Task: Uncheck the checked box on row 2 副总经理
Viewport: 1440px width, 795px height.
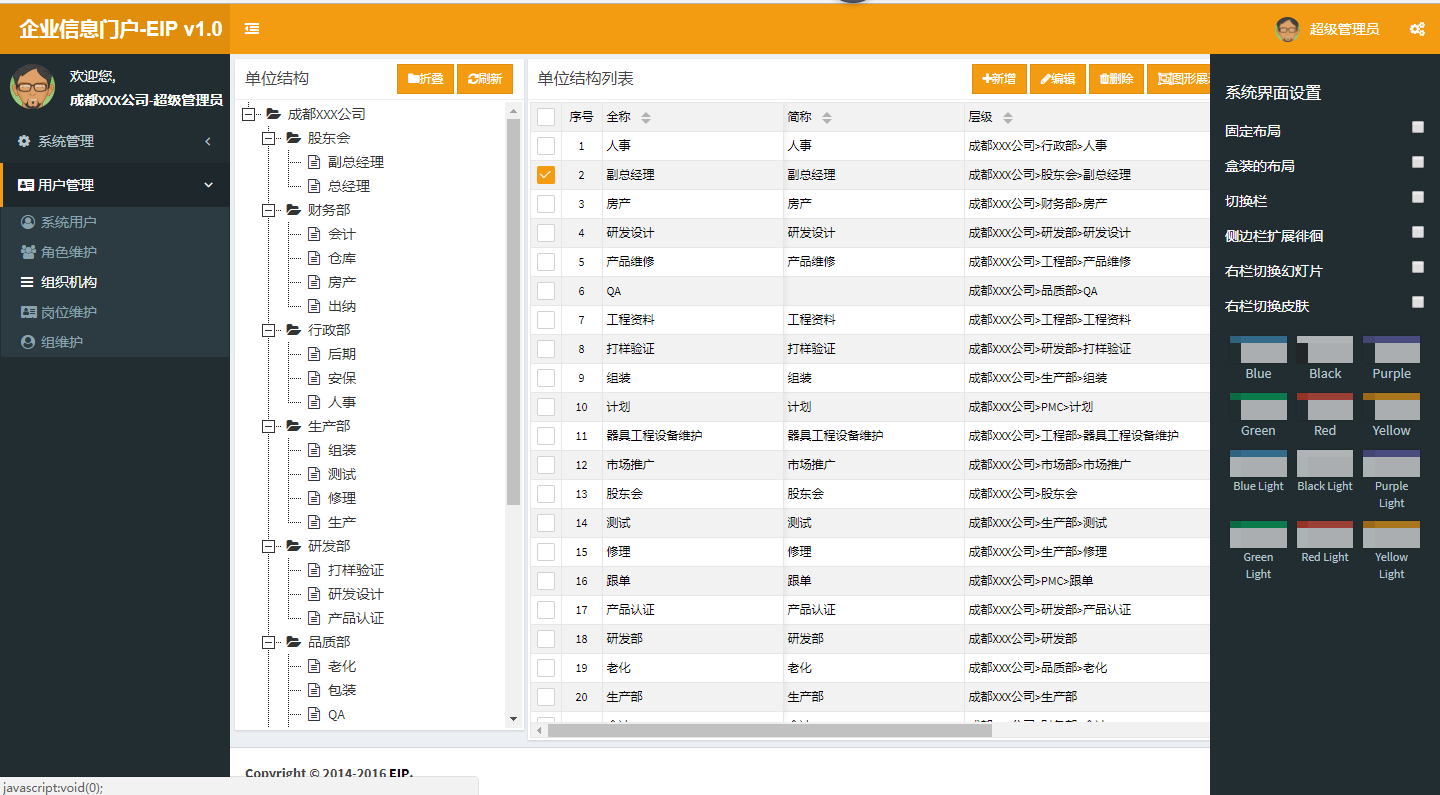Action: [x=546, y=175]
